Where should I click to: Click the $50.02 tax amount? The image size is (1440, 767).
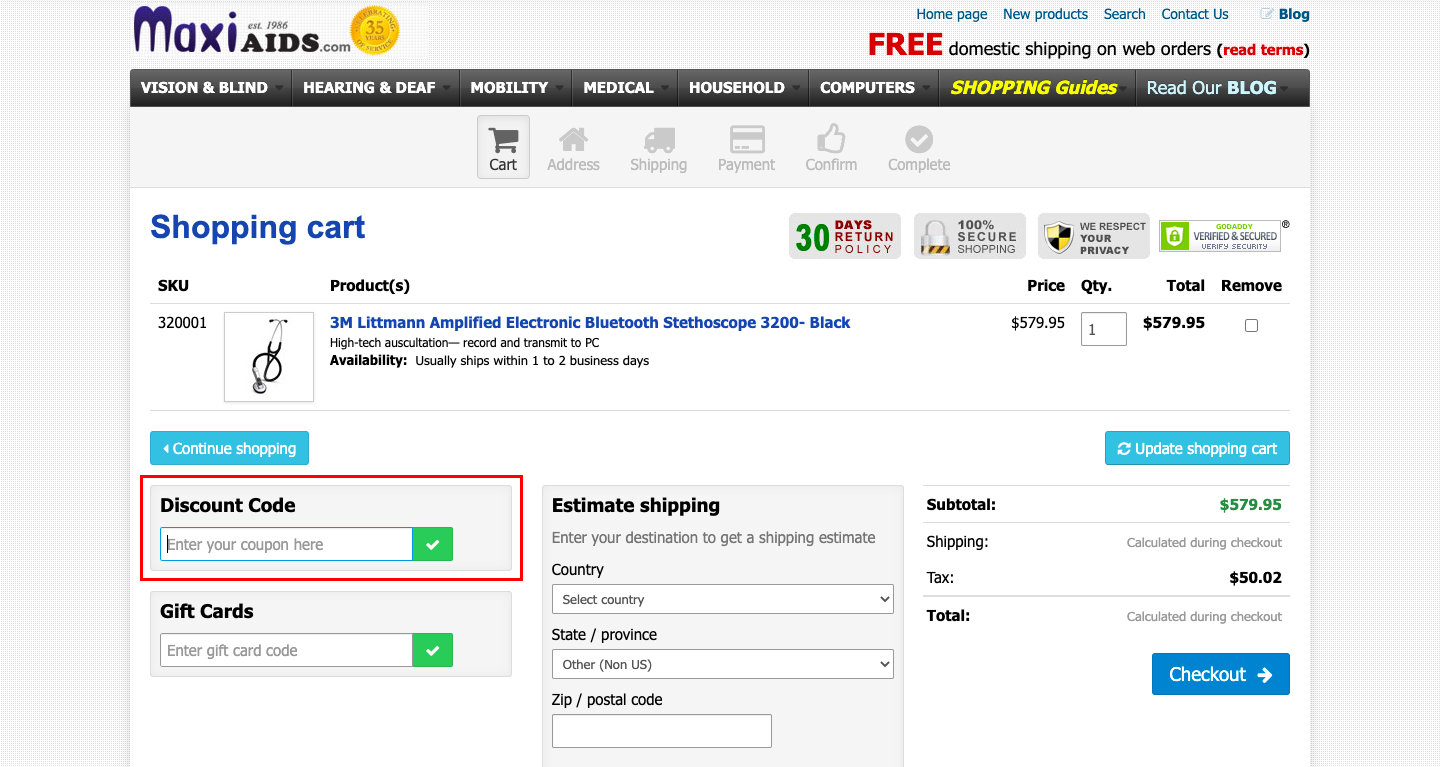click(1255, 577)
